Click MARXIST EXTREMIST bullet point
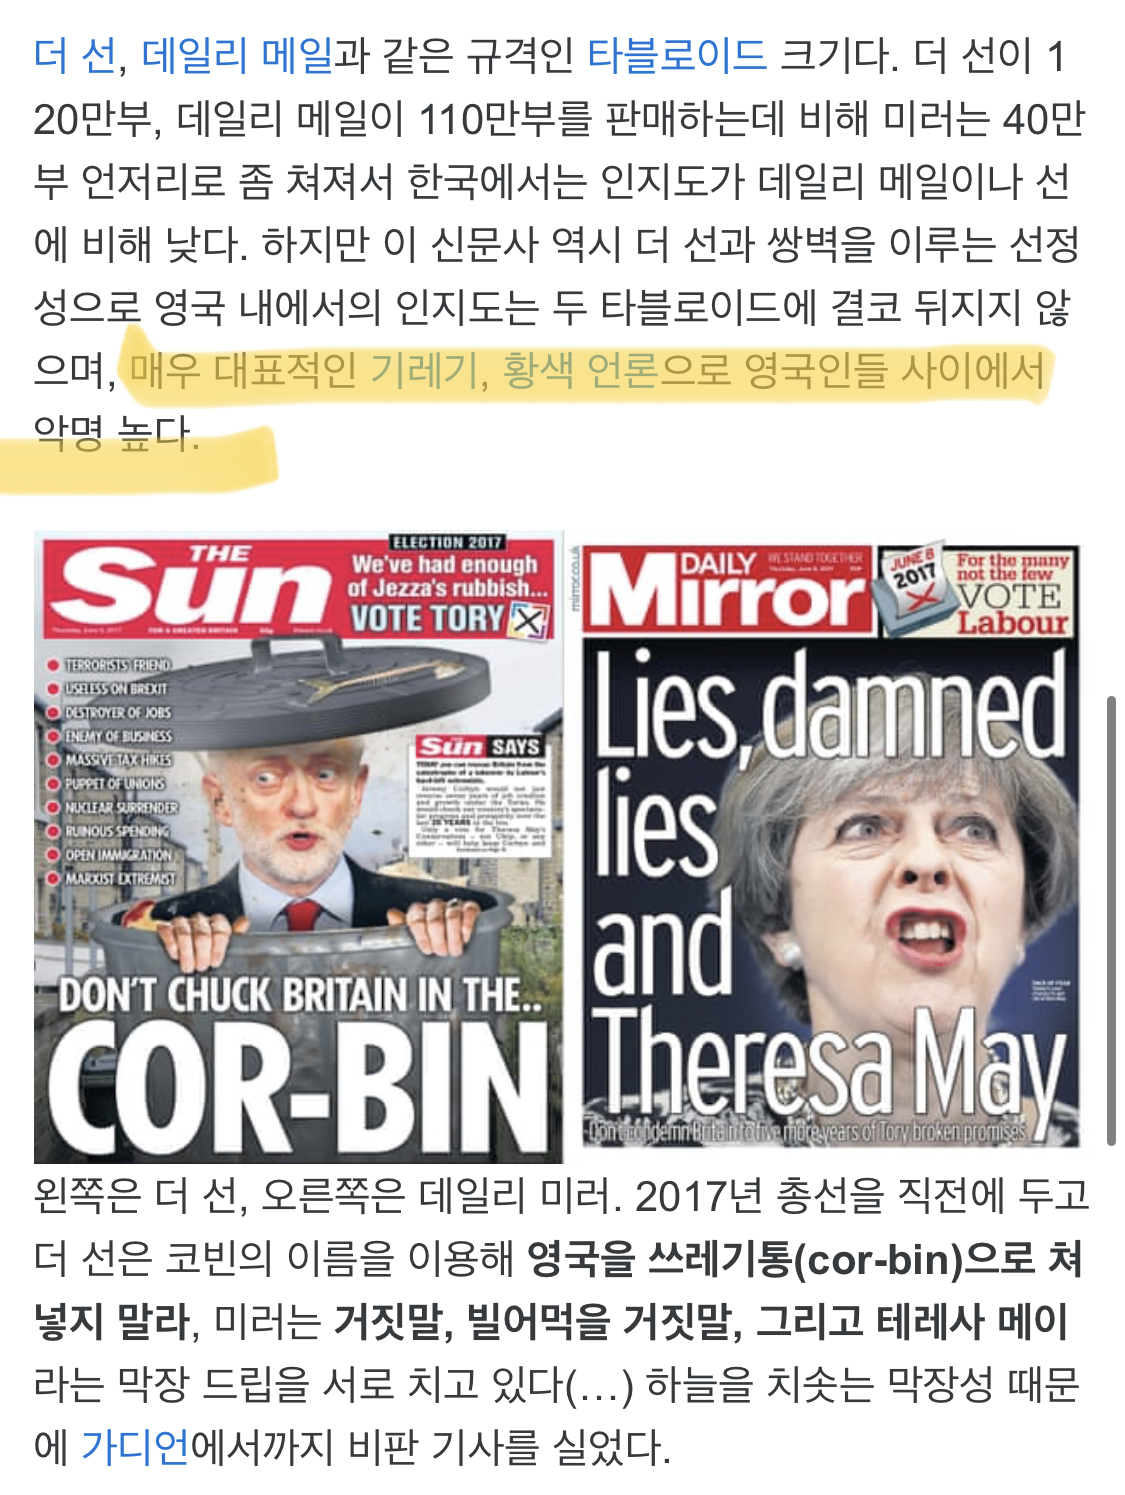1125x1495 pixels. coord(112,879)
